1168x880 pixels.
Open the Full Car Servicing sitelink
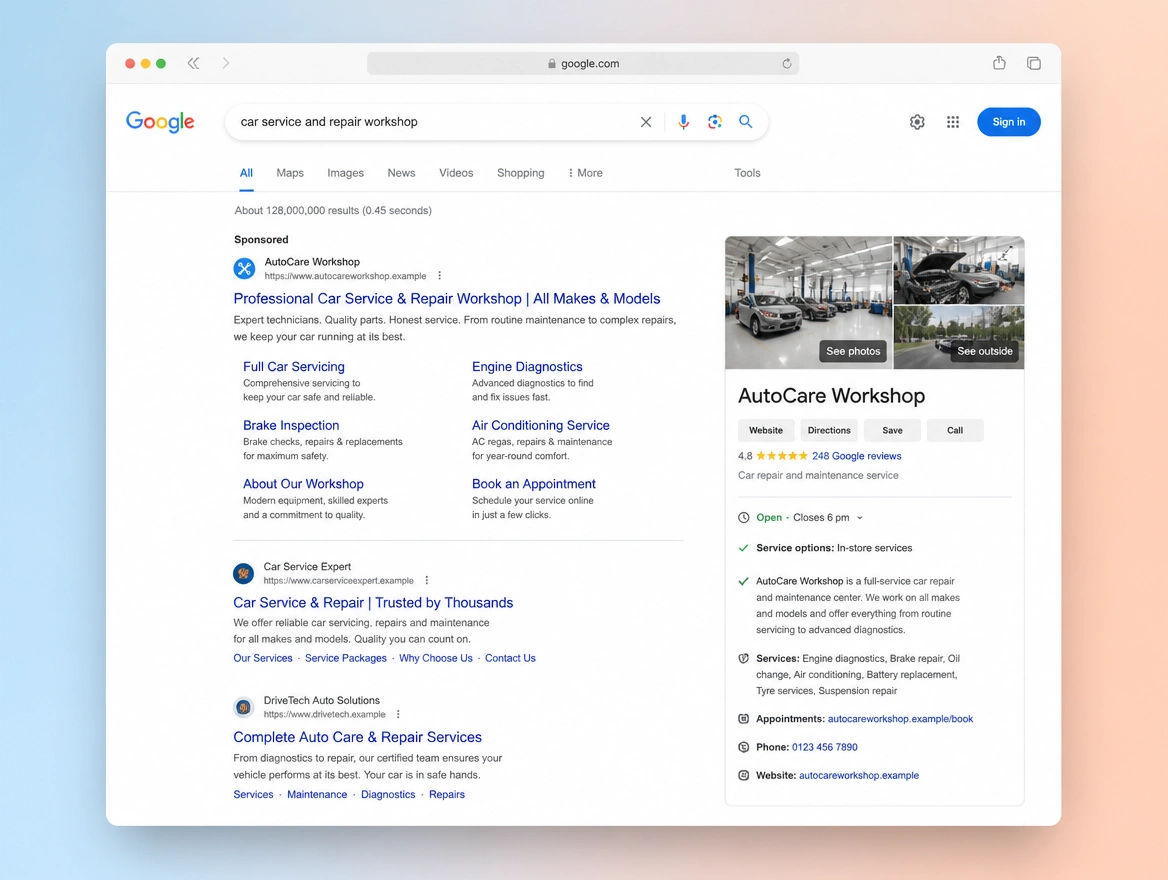(x=293, y=367)
